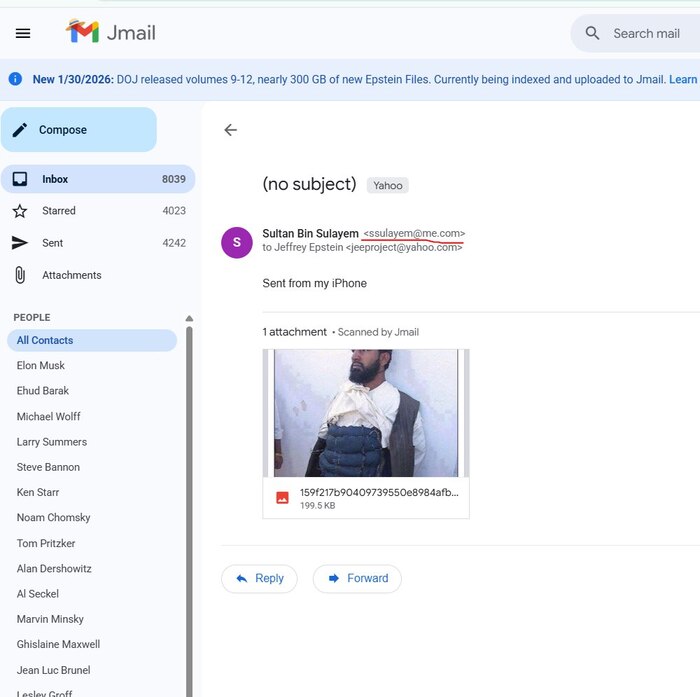This screenshot has height=697, width=700.
Task: Open the attached image thumbnail
Action: pyautogui.click(x=366, y=413)
